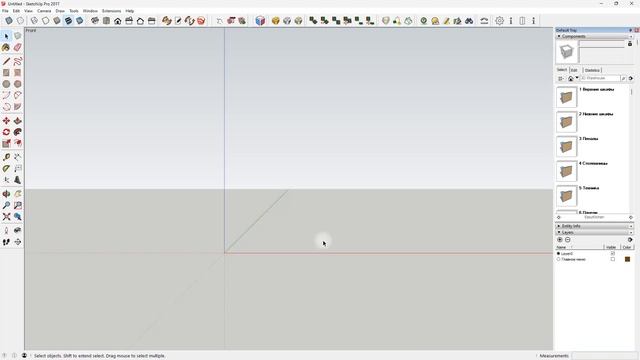Click the red SketchUp logo toolbar icon
Viewport: 640px width, 360px height.
pos(201,21)
